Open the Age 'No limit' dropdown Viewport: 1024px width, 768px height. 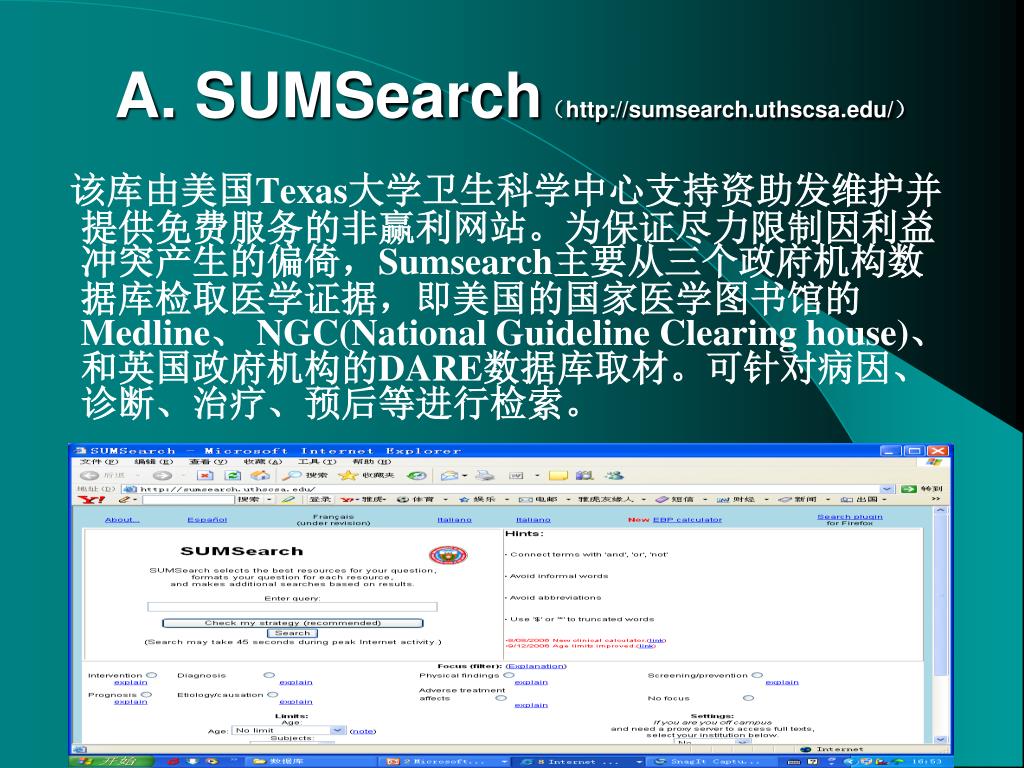tap(289, 731)
